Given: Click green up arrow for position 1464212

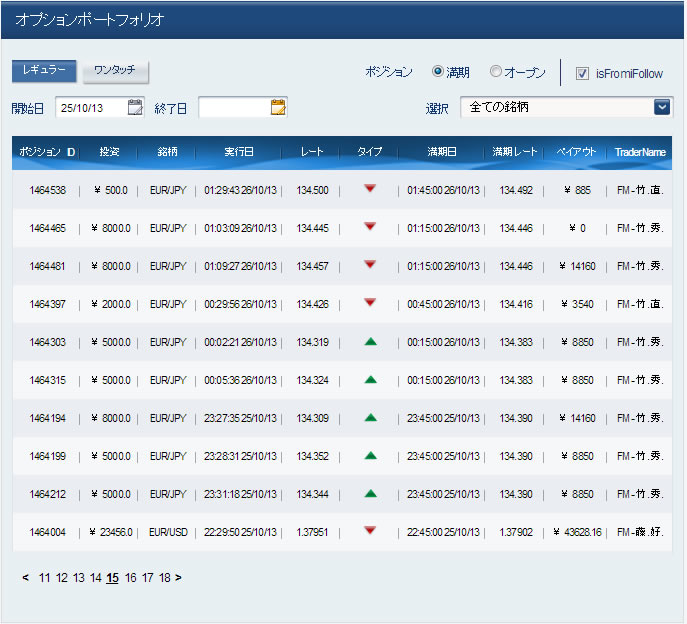Looking at the screenshot, I should pos(371,494).
